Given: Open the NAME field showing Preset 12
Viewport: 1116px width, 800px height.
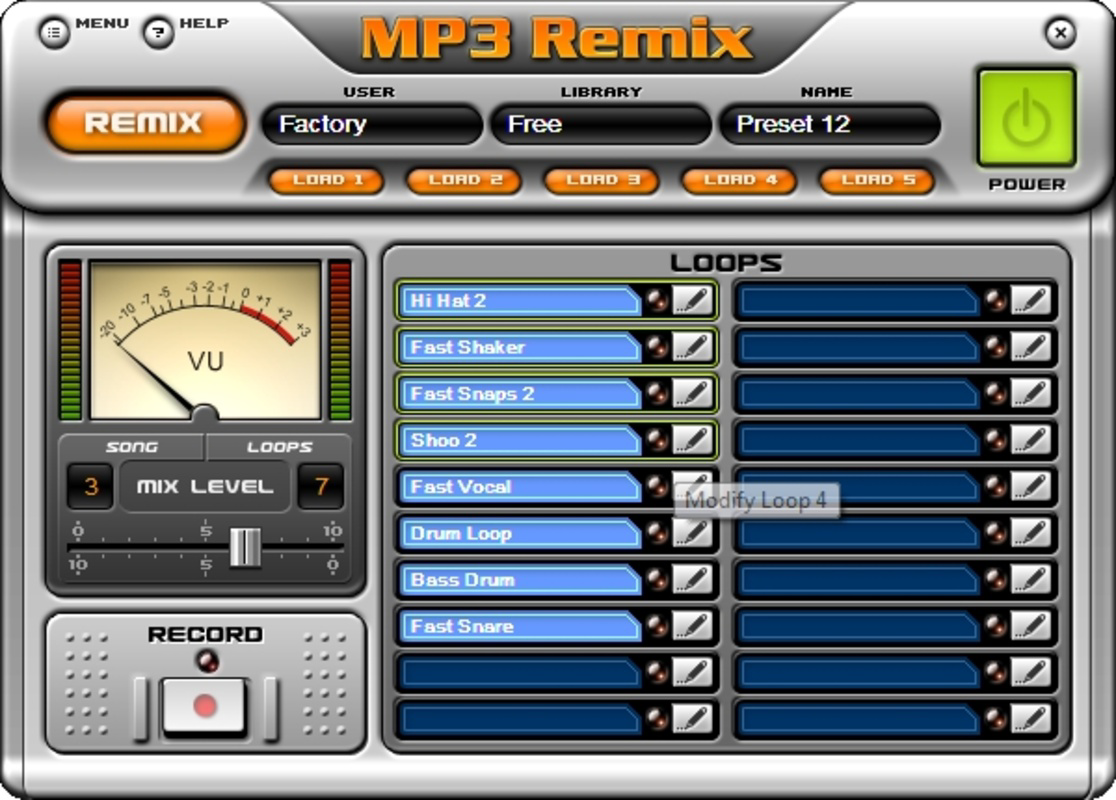Looking at the screenshot, I should click(x=830, y=124).
